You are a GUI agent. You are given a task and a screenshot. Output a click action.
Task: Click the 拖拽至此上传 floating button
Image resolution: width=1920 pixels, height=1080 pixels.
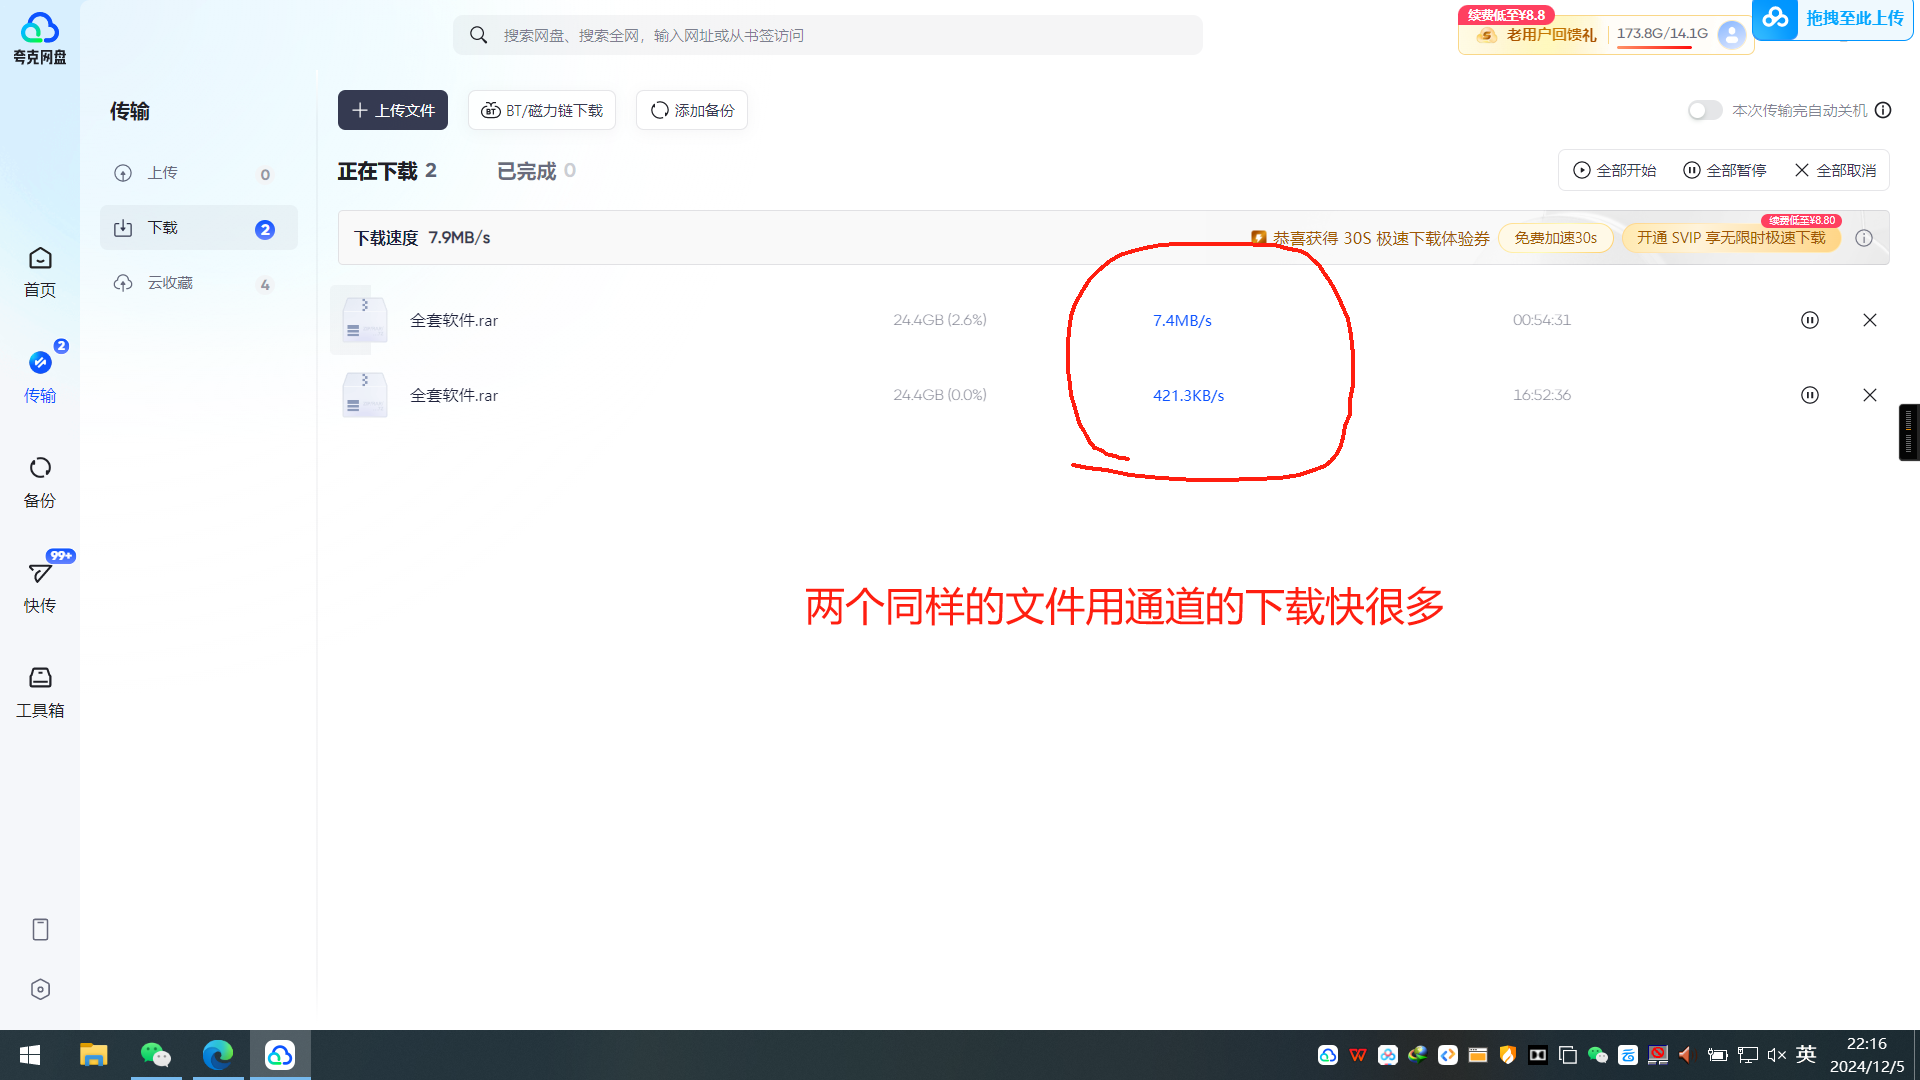[1833, 19]
